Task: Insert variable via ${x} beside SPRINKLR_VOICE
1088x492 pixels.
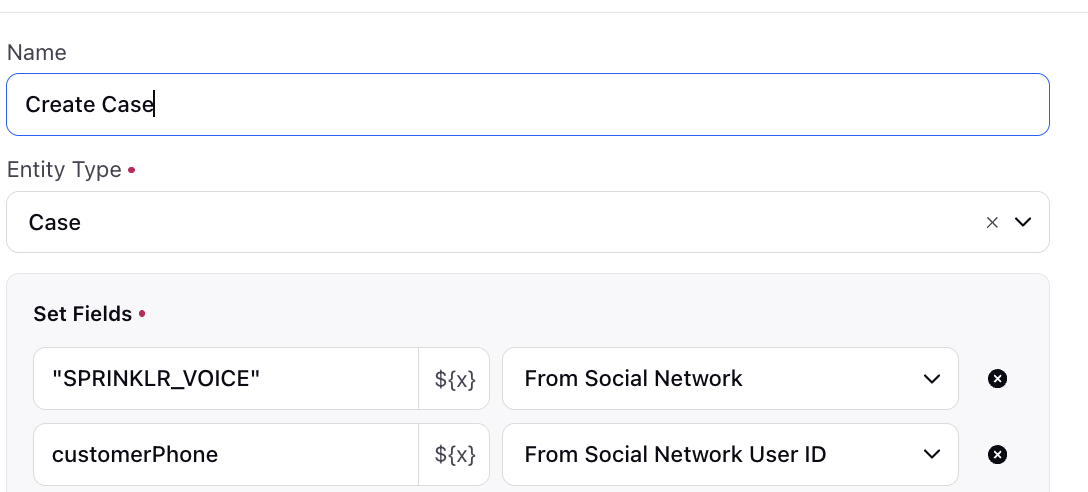Action: pos(454,379)
